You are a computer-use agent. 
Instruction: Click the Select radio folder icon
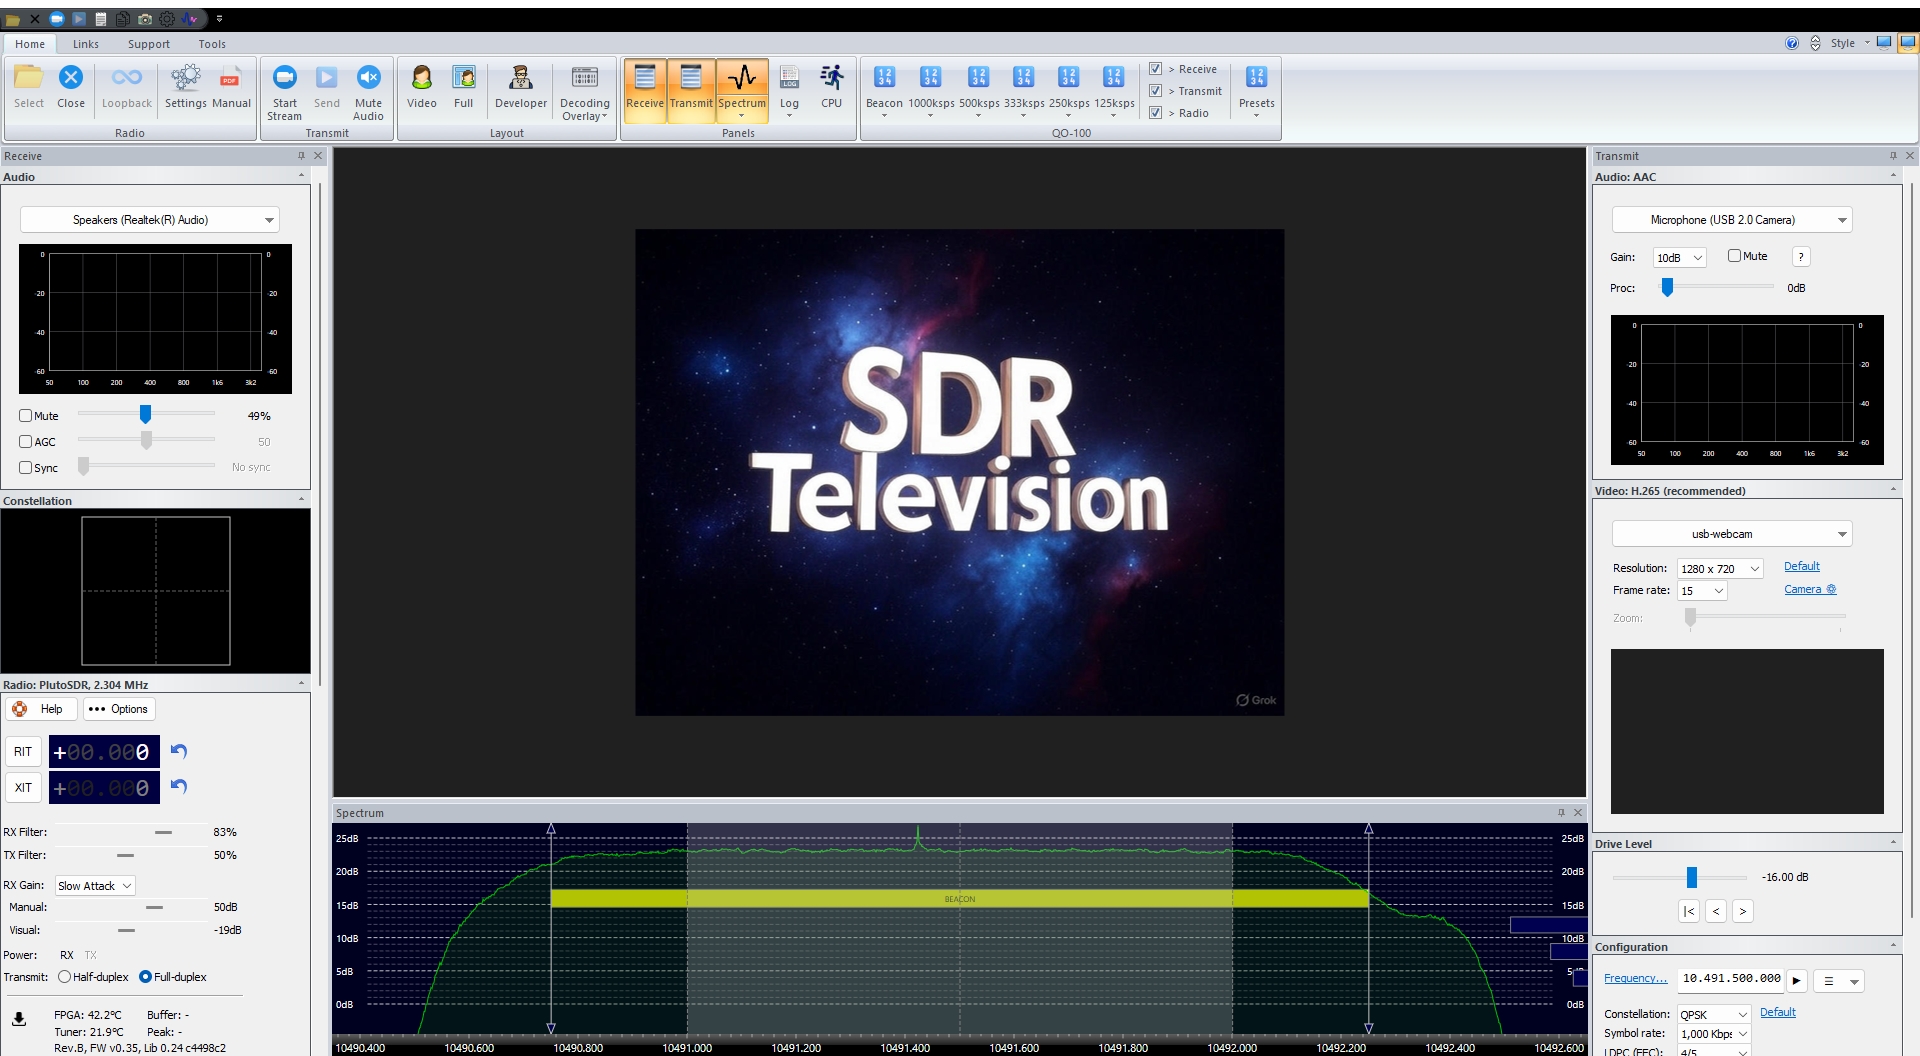click(28, 86)
